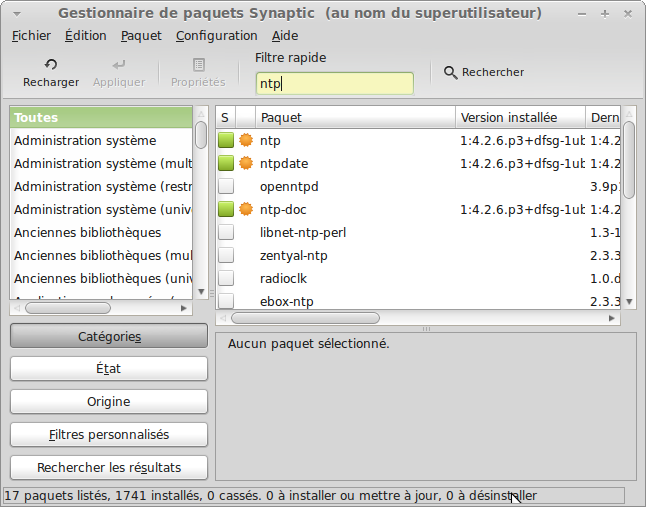Viewport: 646px width, 507px height.
Task: Click the orange supported icon for ntp-doc
Action: coord(246,210)
